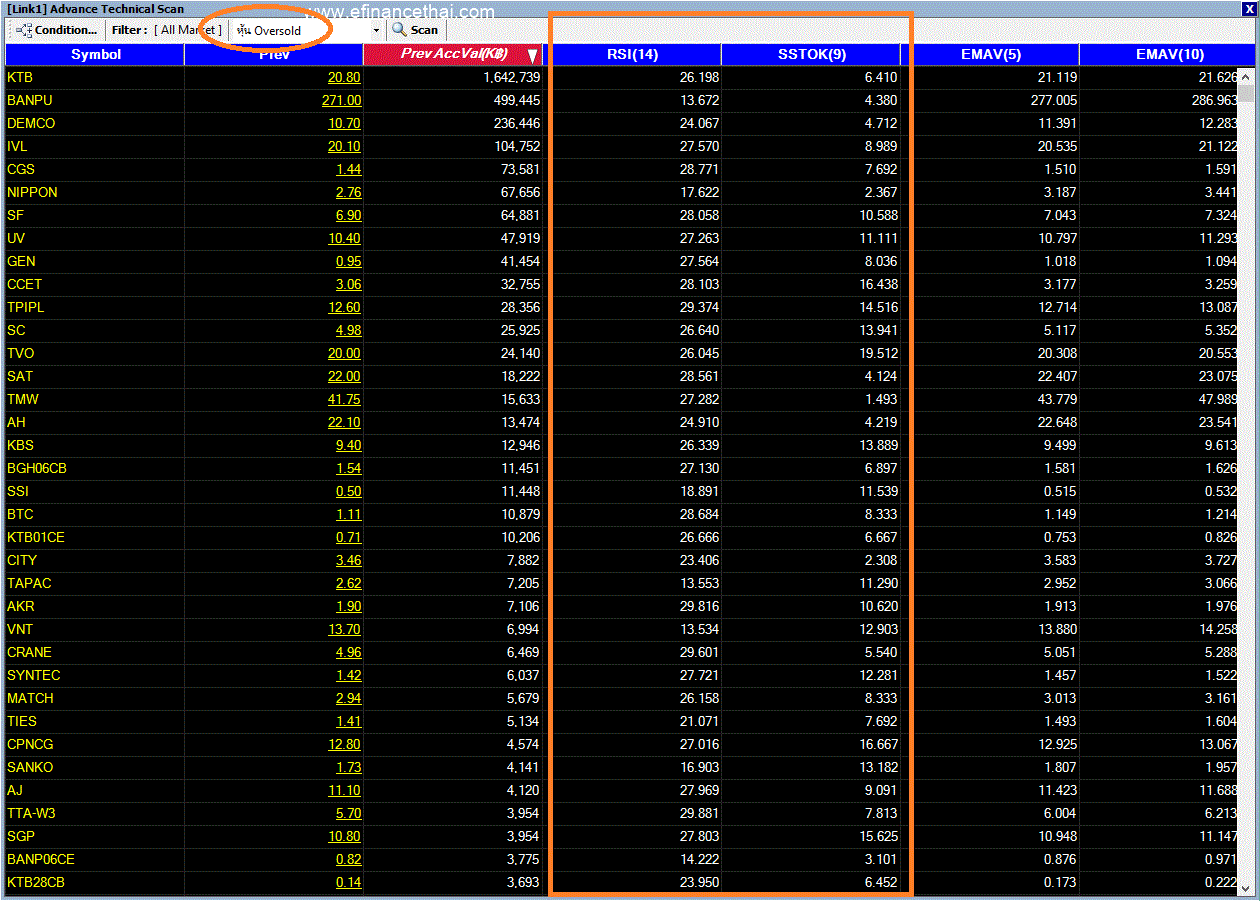Click SC's RSI value 26.640
Screen dimensions: 1260x901
click(698, 330)
